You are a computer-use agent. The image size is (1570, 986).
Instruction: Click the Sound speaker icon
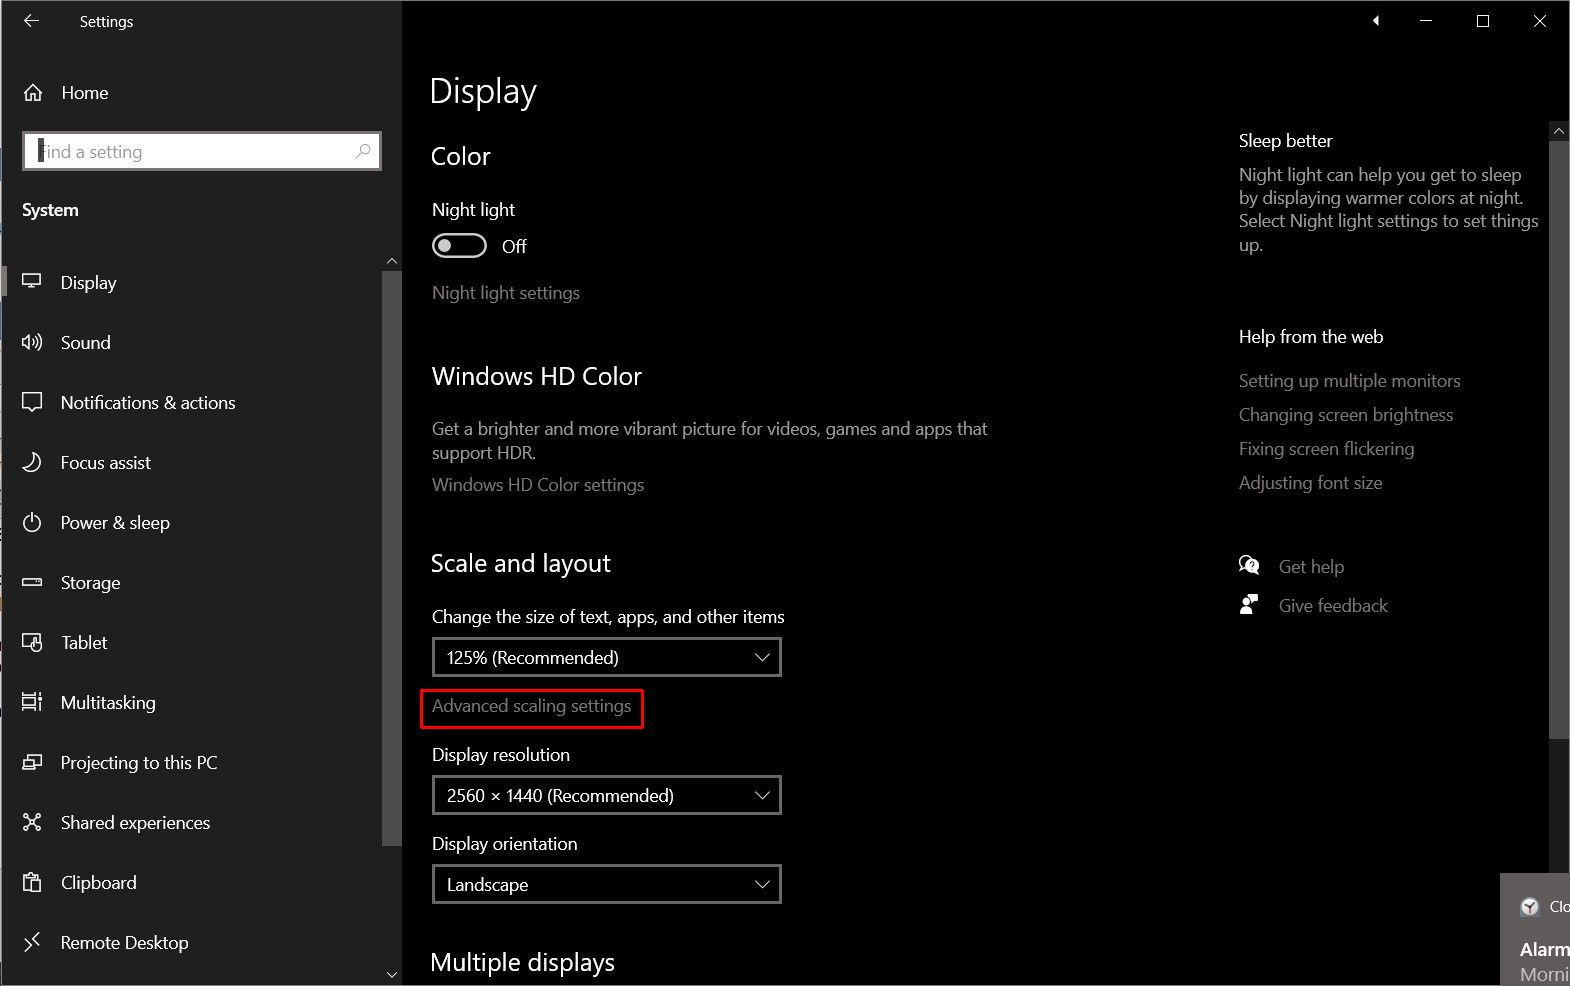(x=32, y=342)
